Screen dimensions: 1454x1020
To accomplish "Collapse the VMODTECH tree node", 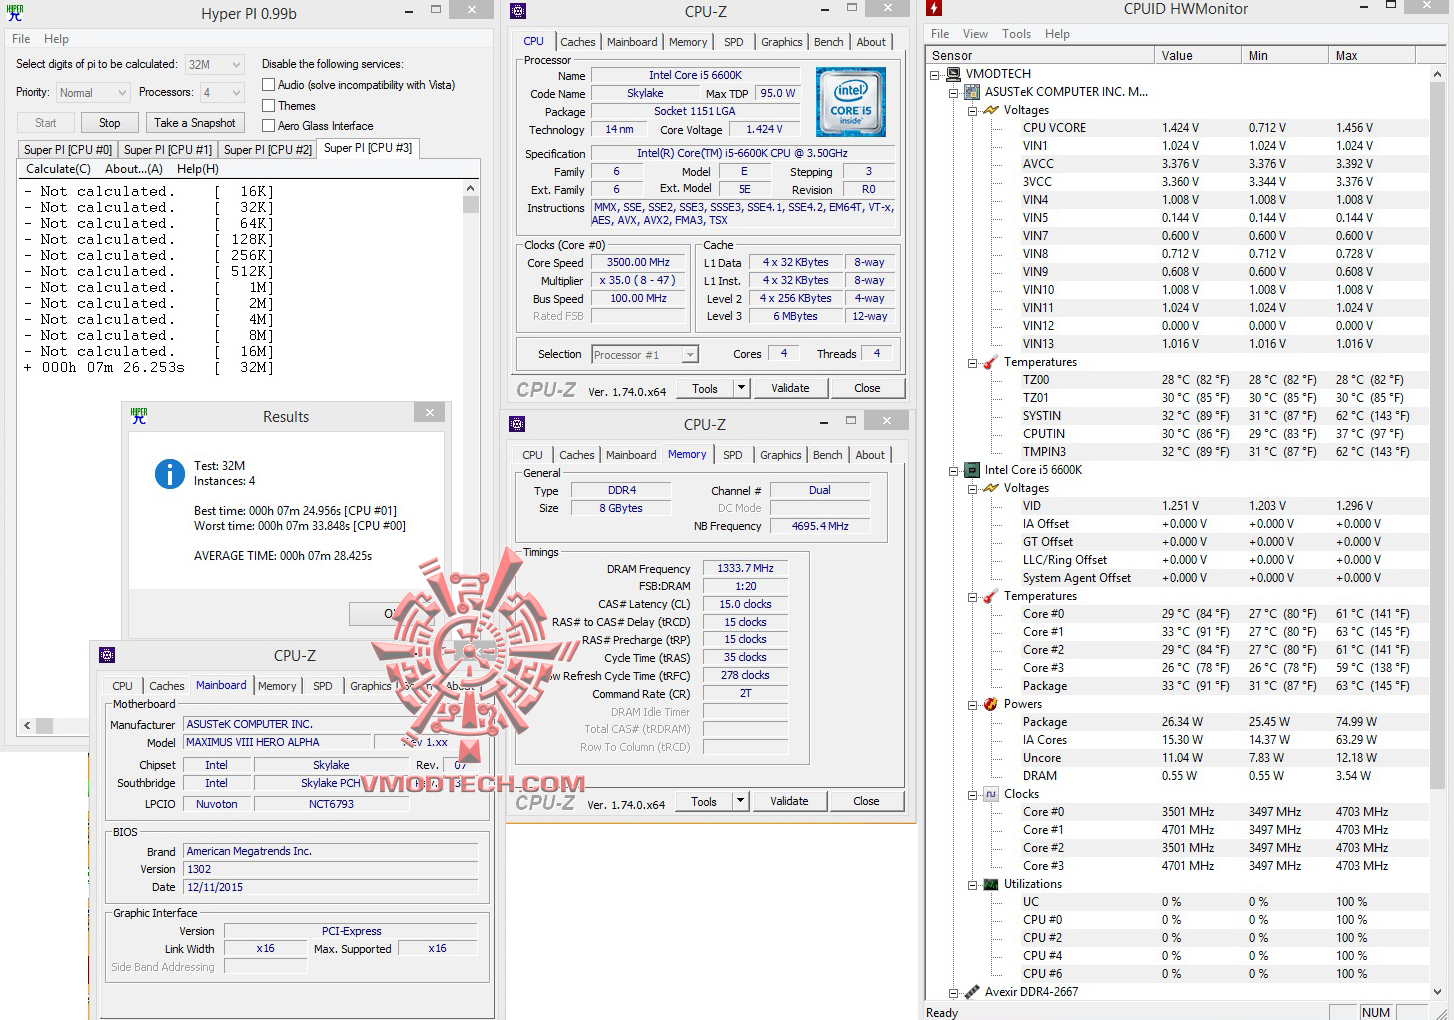I will [935, 74].
